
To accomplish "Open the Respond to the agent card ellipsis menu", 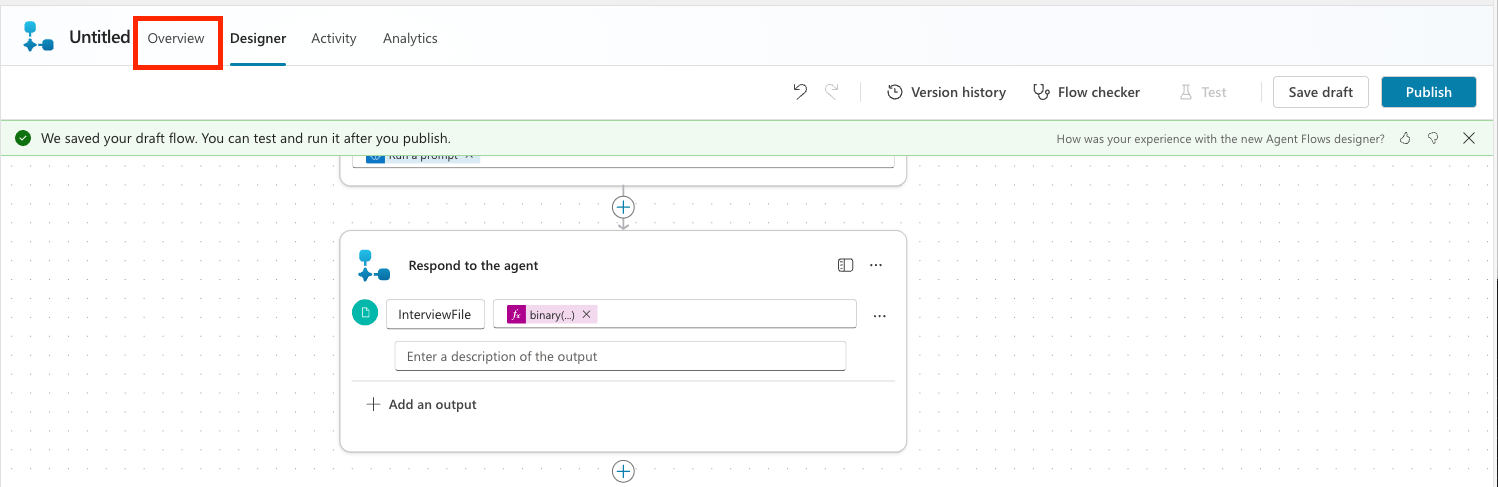I will tap(876, 265).
